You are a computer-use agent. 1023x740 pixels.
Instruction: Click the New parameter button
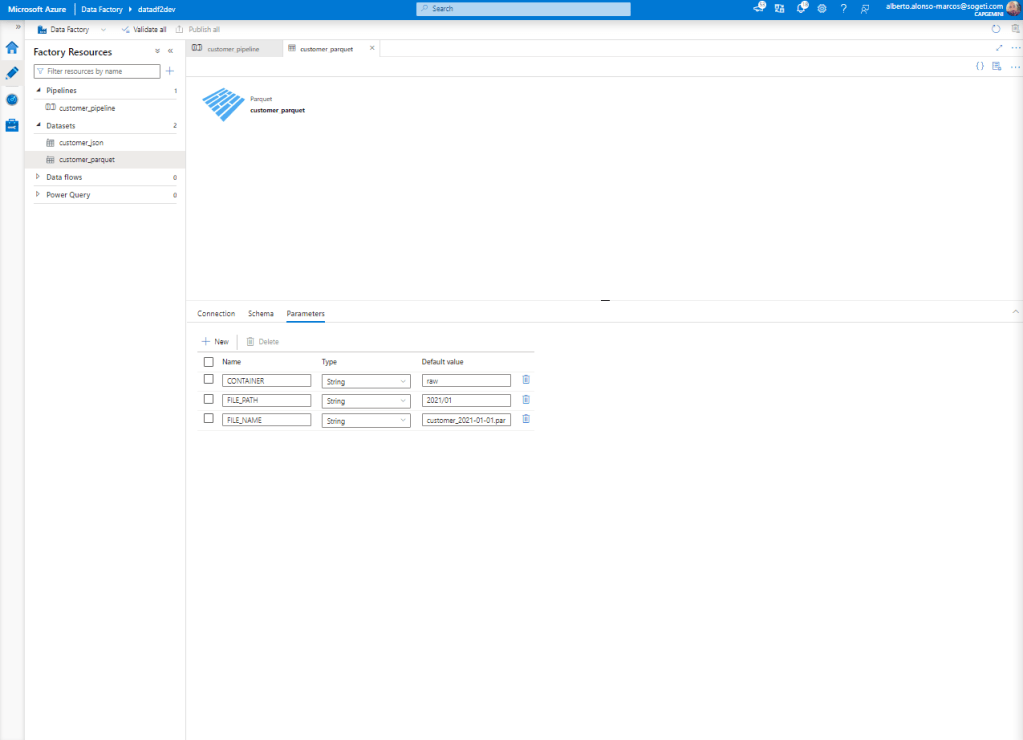pyautogui.click(x=215, y=341)
